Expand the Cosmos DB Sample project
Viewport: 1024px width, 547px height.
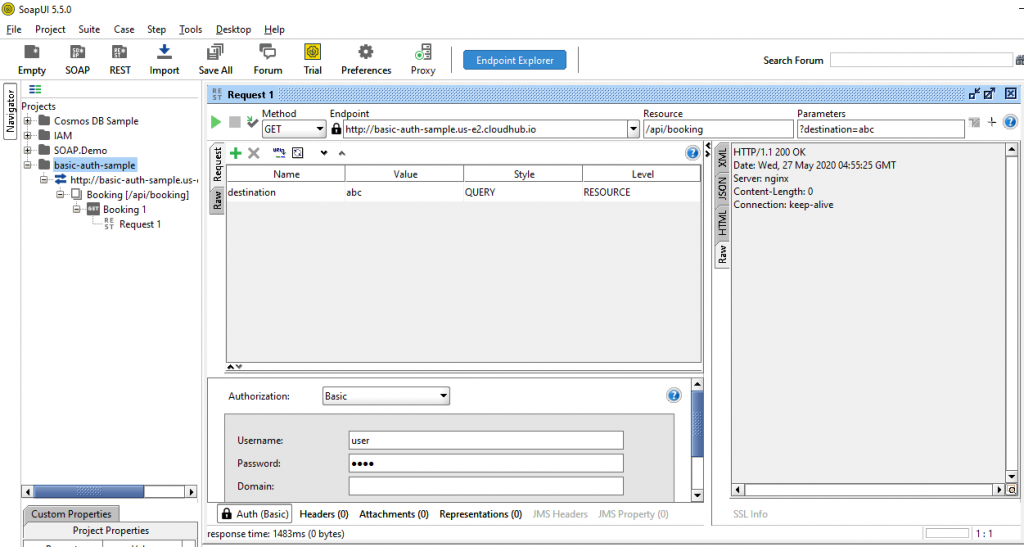(27, 121)
